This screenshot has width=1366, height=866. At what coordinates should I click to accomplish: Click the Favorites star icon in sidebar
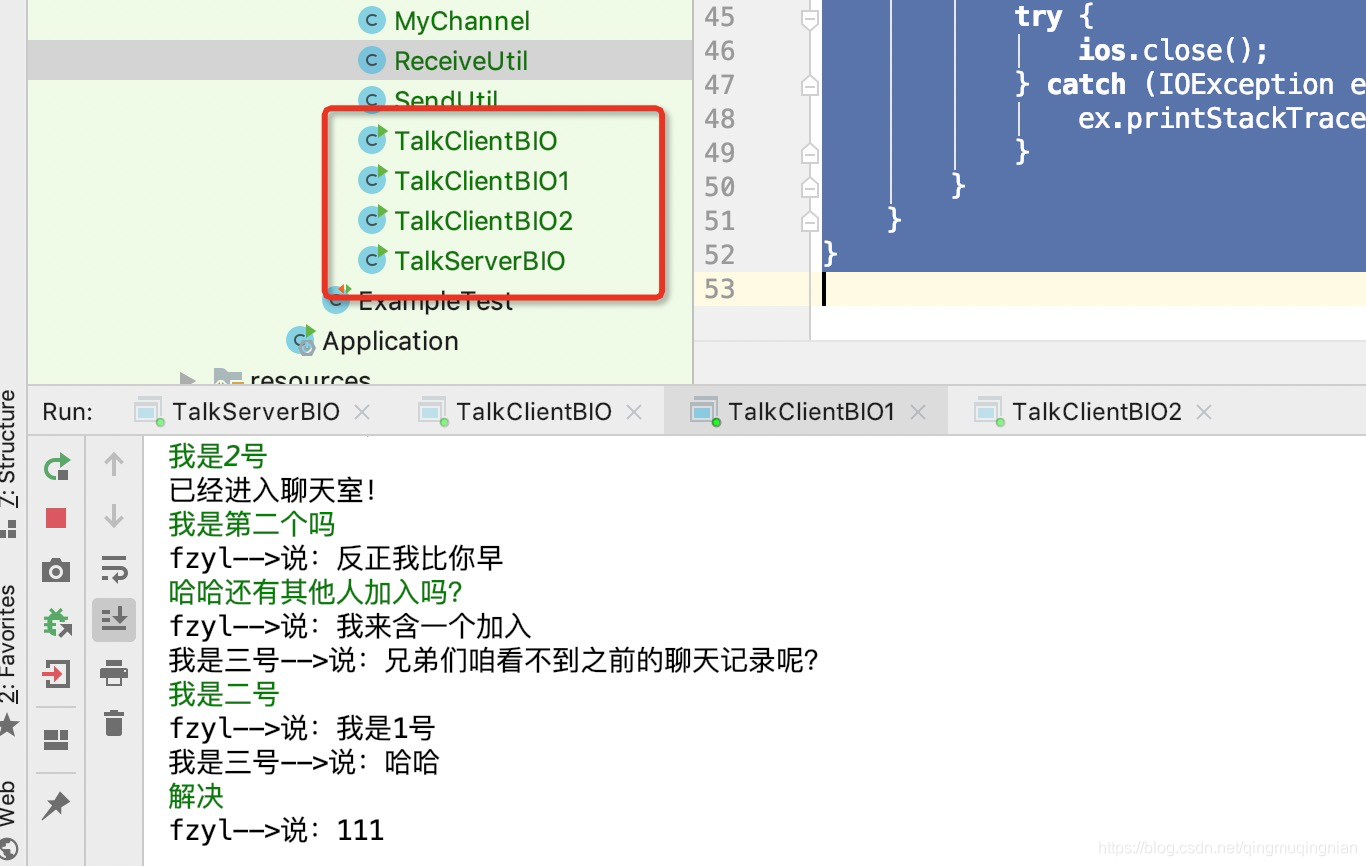pyautogui.click(x=9, y=724)
